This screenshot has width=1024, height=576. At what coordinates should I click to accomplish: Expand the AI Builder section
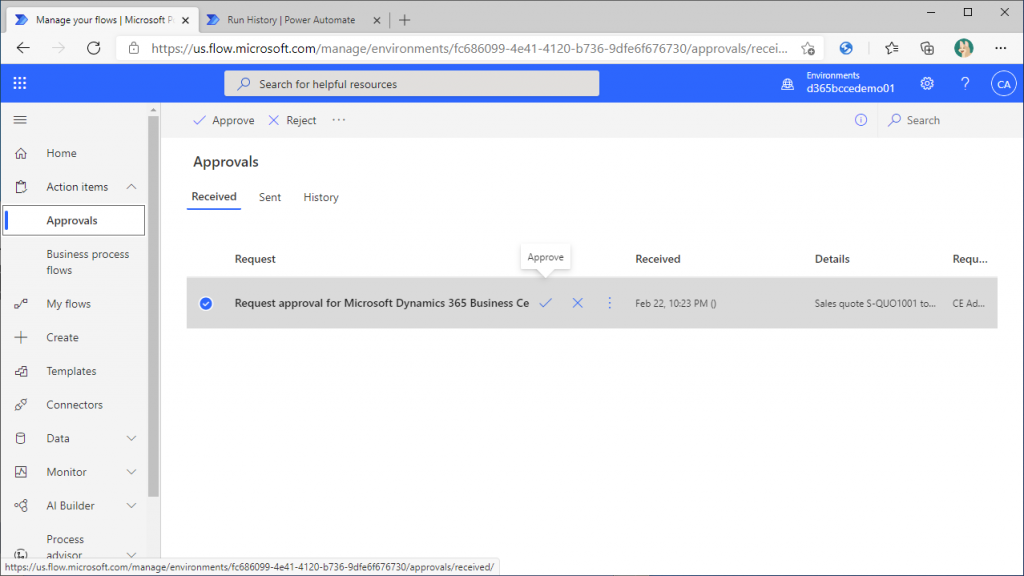[131, 505]
